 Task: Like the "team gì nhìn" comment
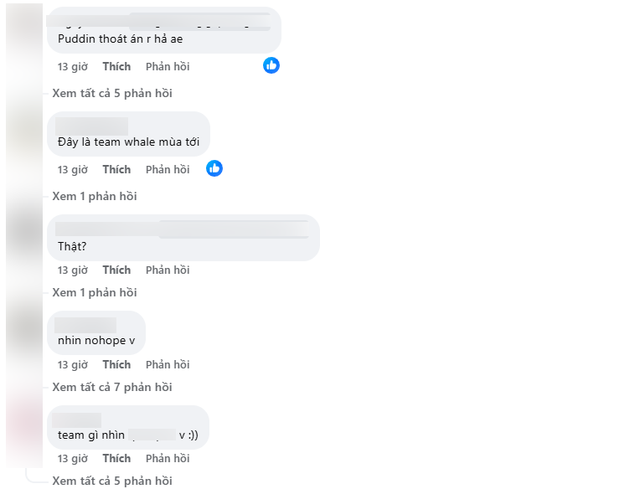pos(116,458)
